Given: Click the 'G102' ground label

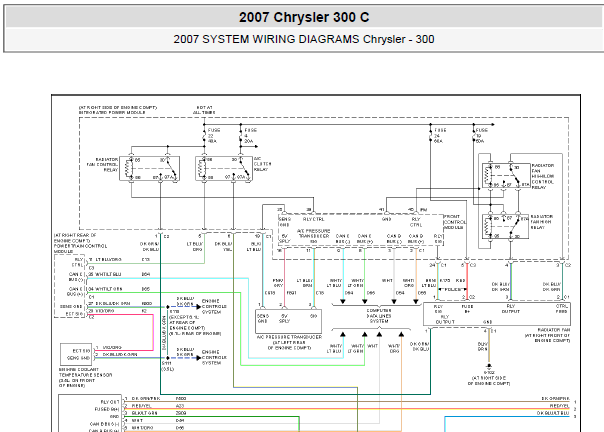Looking at the screenshot, I should pos(489,373).
